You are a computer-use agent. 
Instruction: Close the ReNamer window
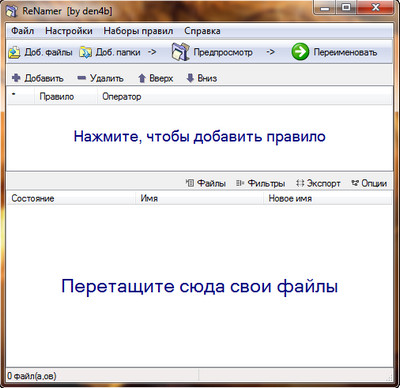(x=375, y=8)
